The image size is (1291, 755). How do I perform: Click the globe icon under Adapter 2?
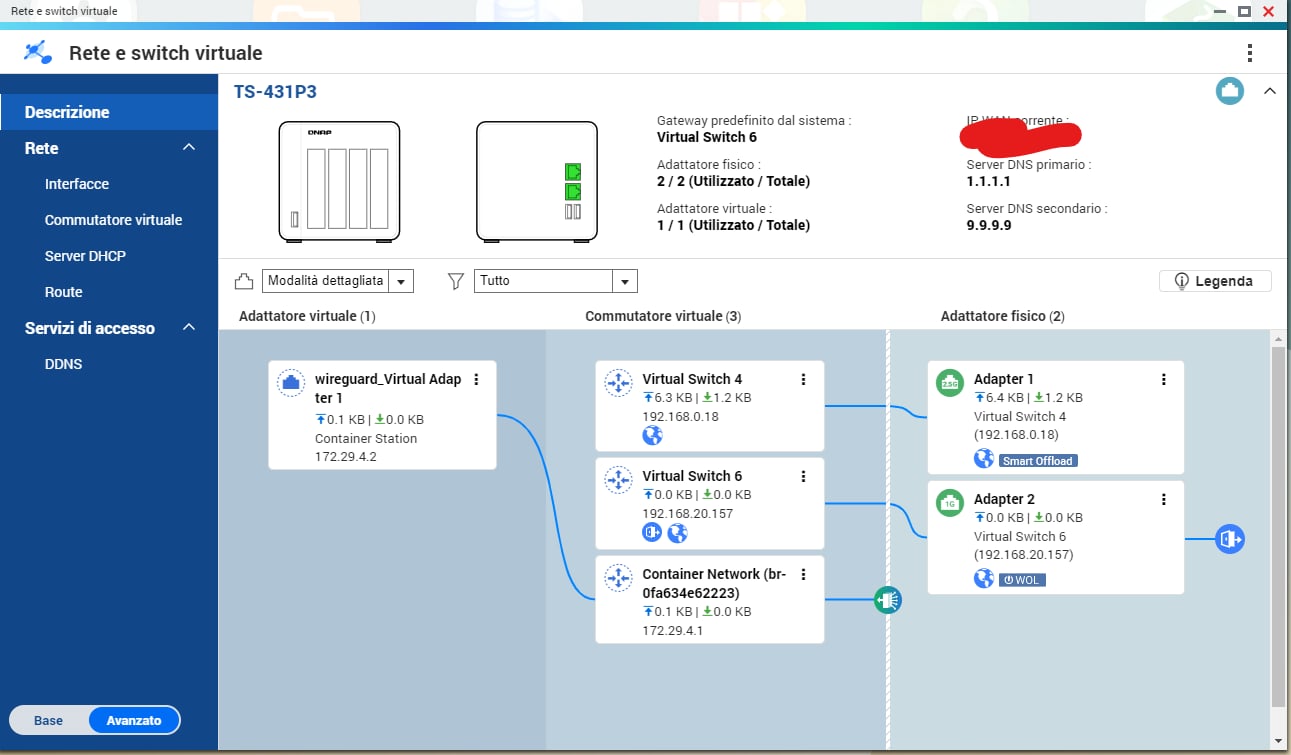984,579
